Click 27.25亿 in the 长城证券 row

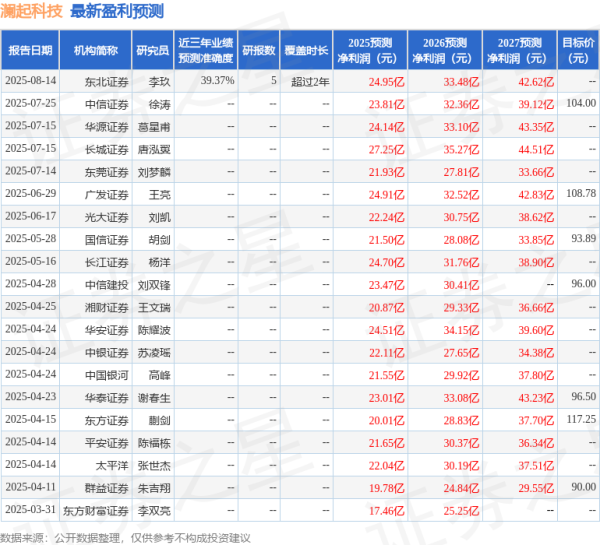pos(386,150)
